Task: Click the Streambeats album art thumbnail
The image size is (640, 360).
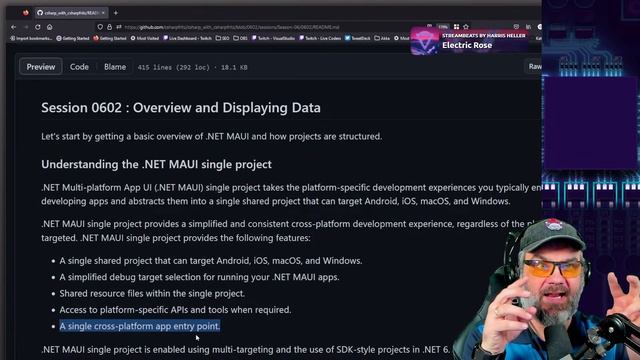Action: point(424,41)
